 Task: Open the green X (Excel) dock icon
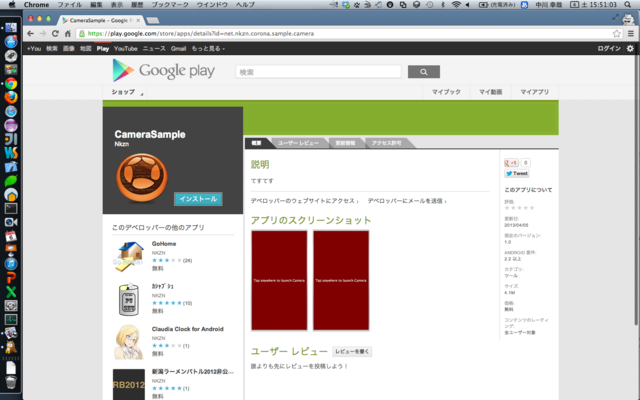tap(11, 291)
